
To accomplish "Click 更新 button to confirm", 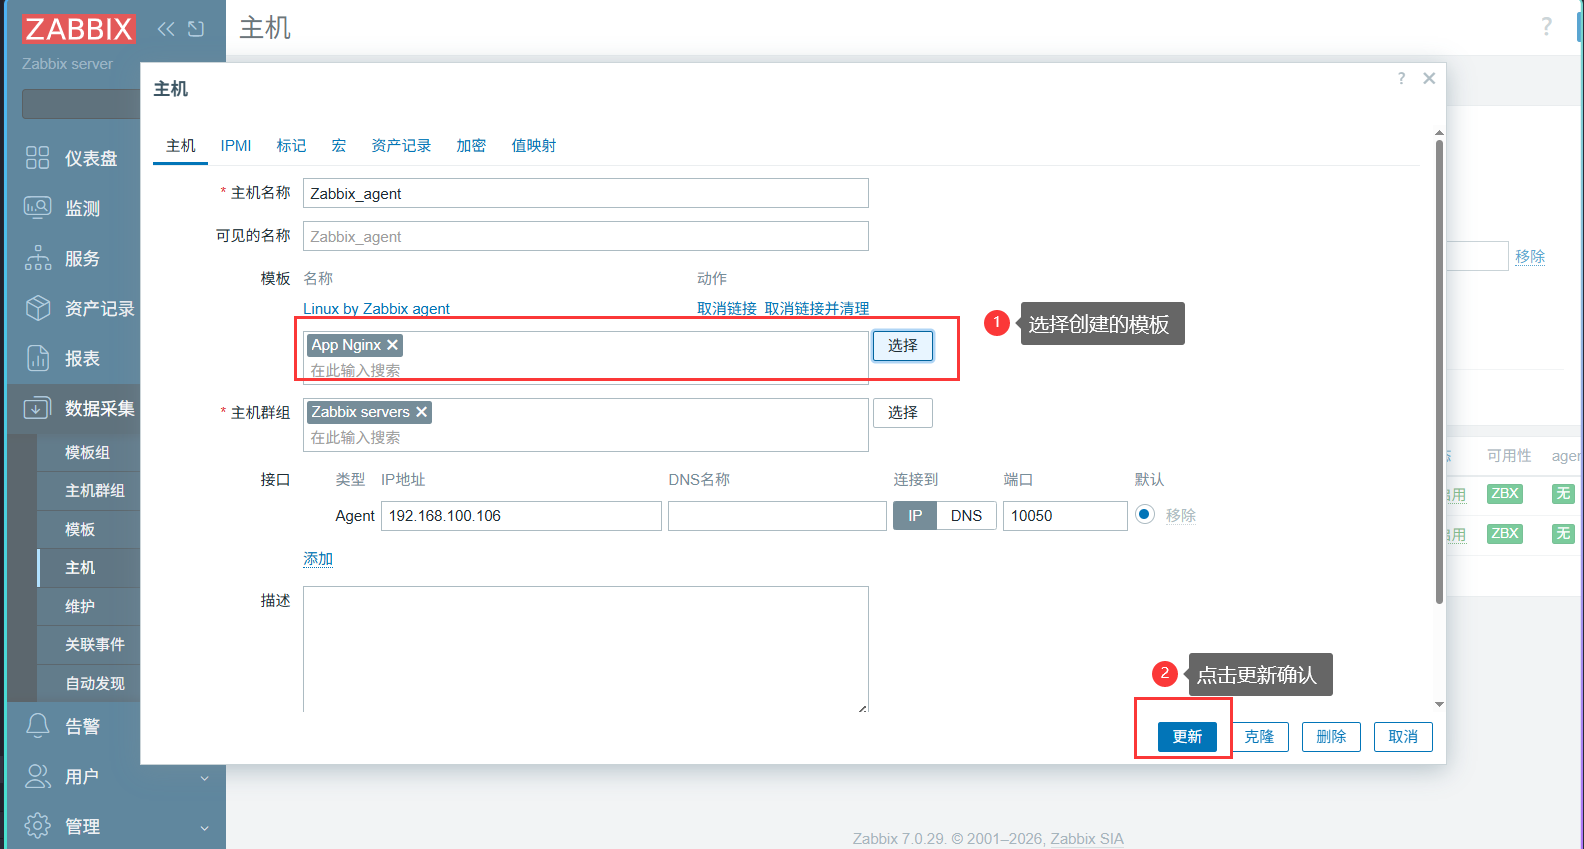I will 1187,737.
